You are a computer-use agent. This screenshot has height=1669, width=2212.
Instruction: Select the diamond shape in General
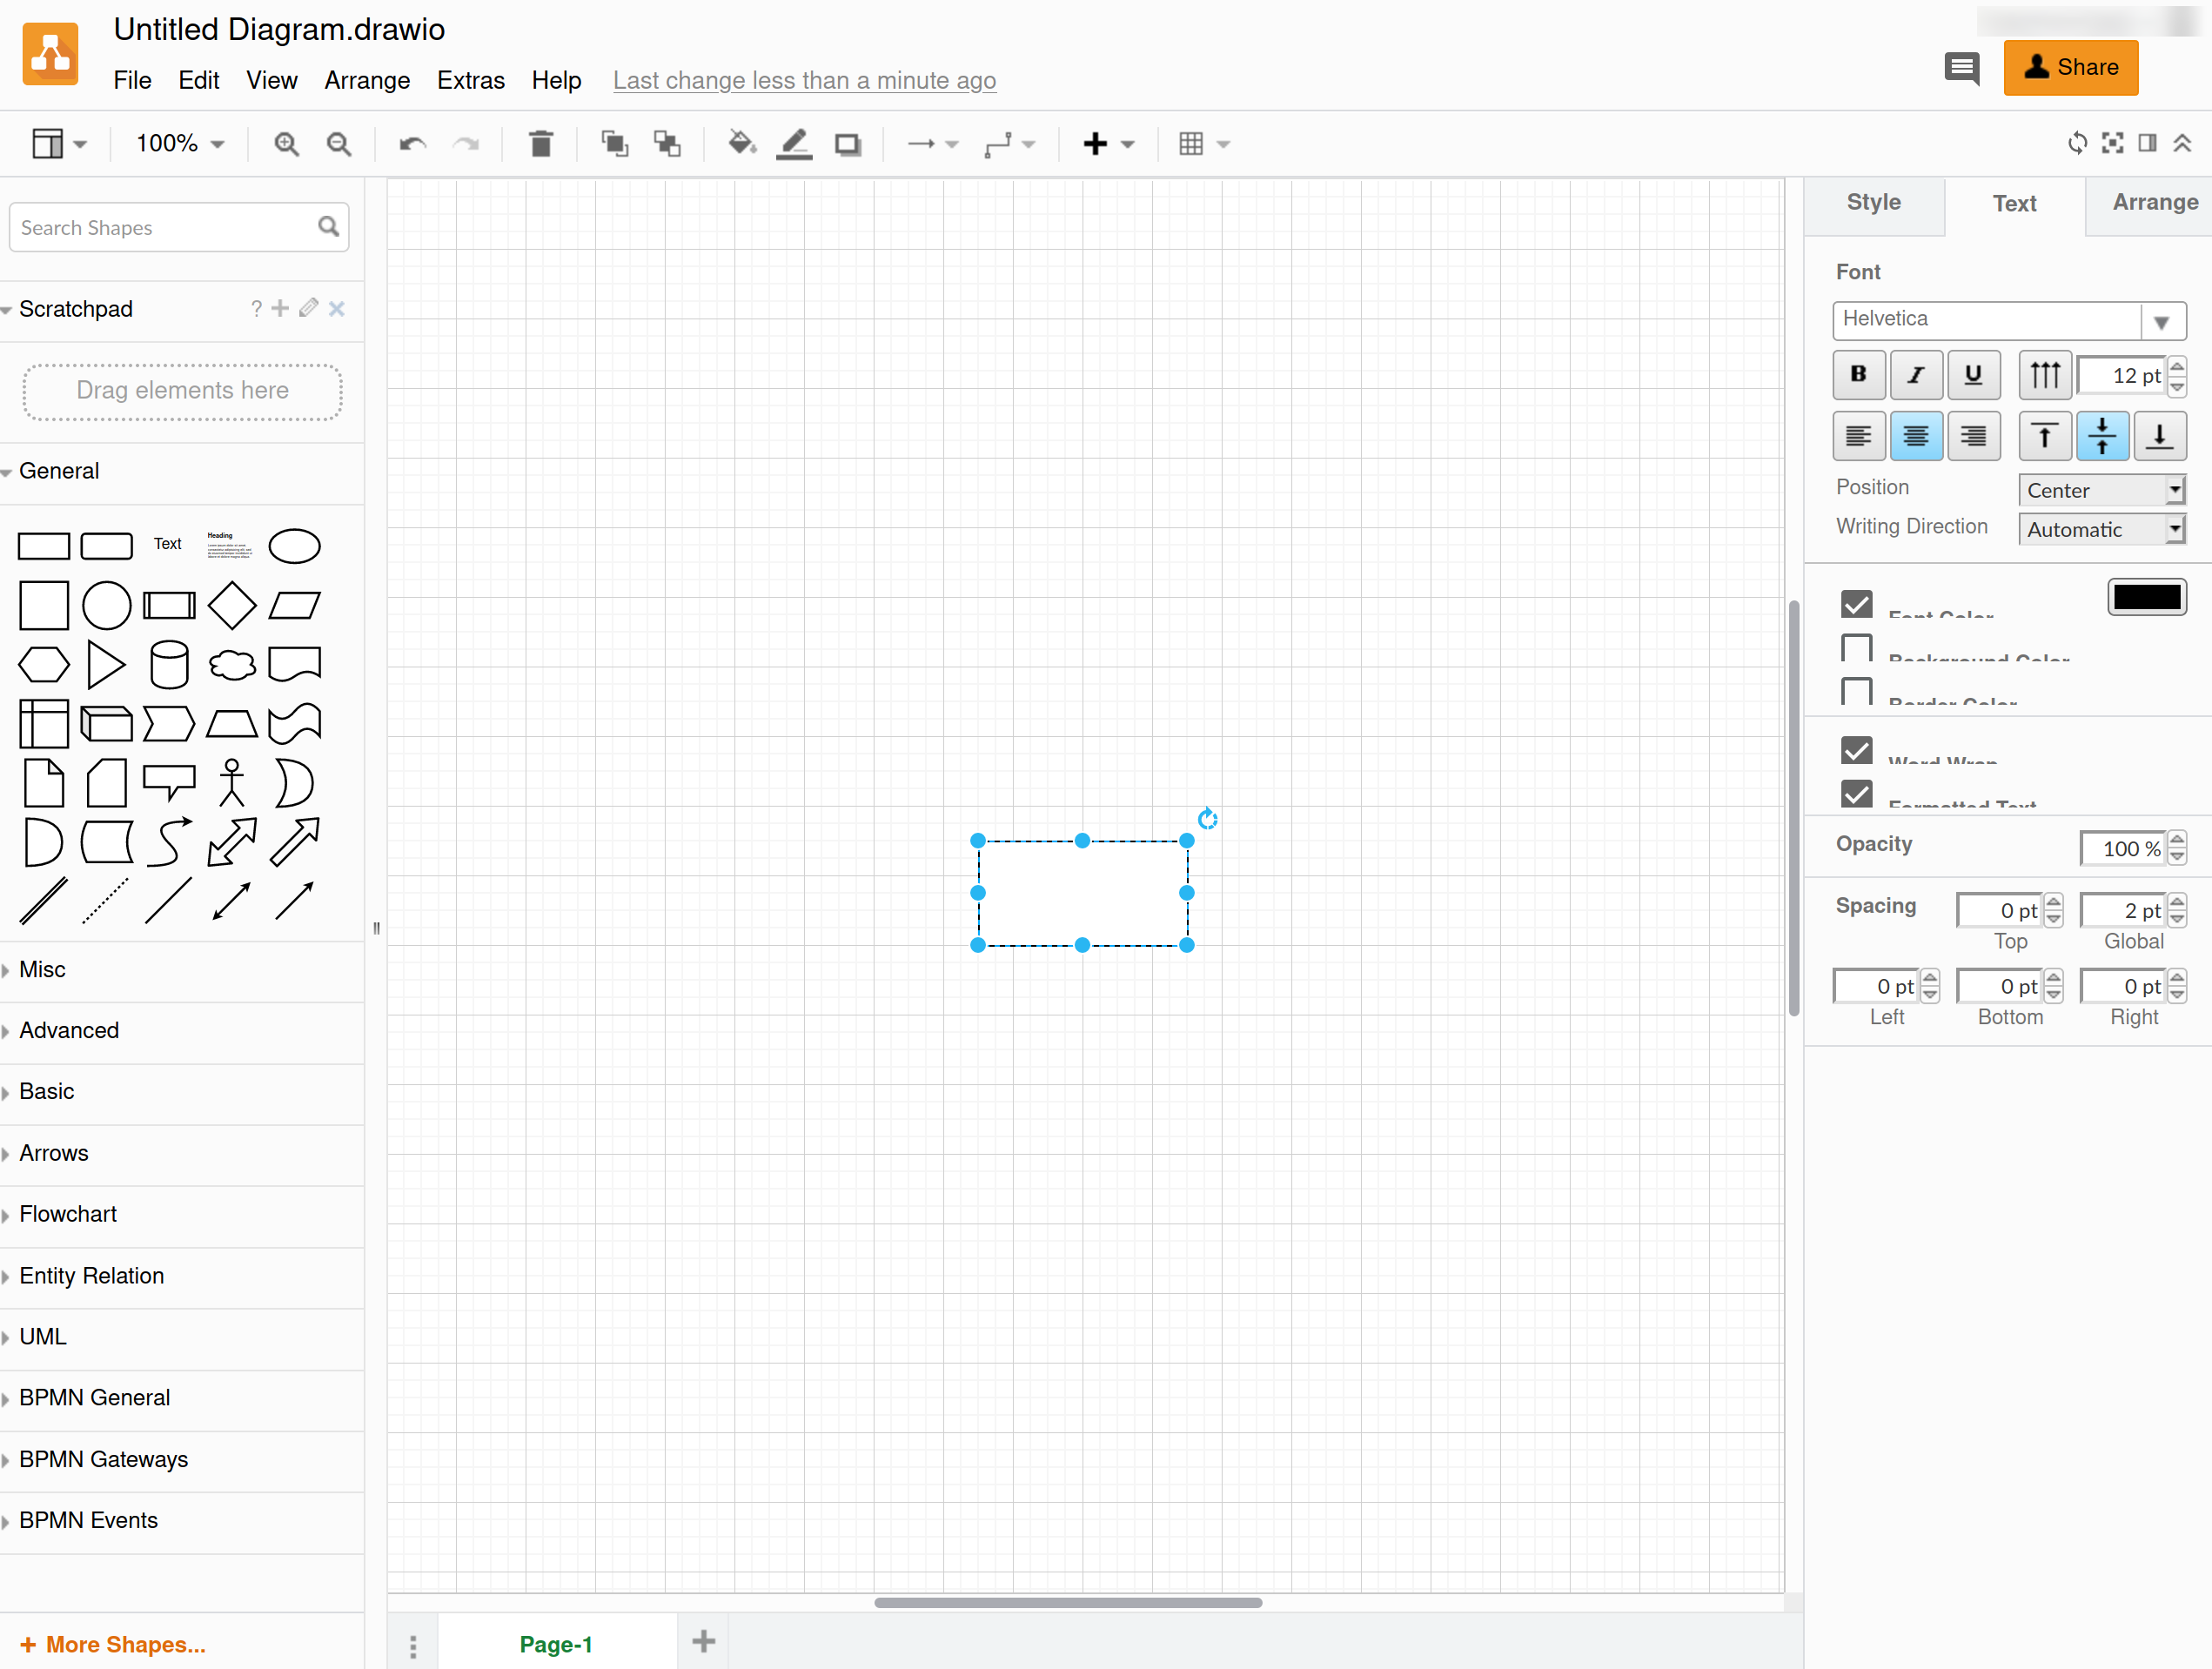click(232, 605)
